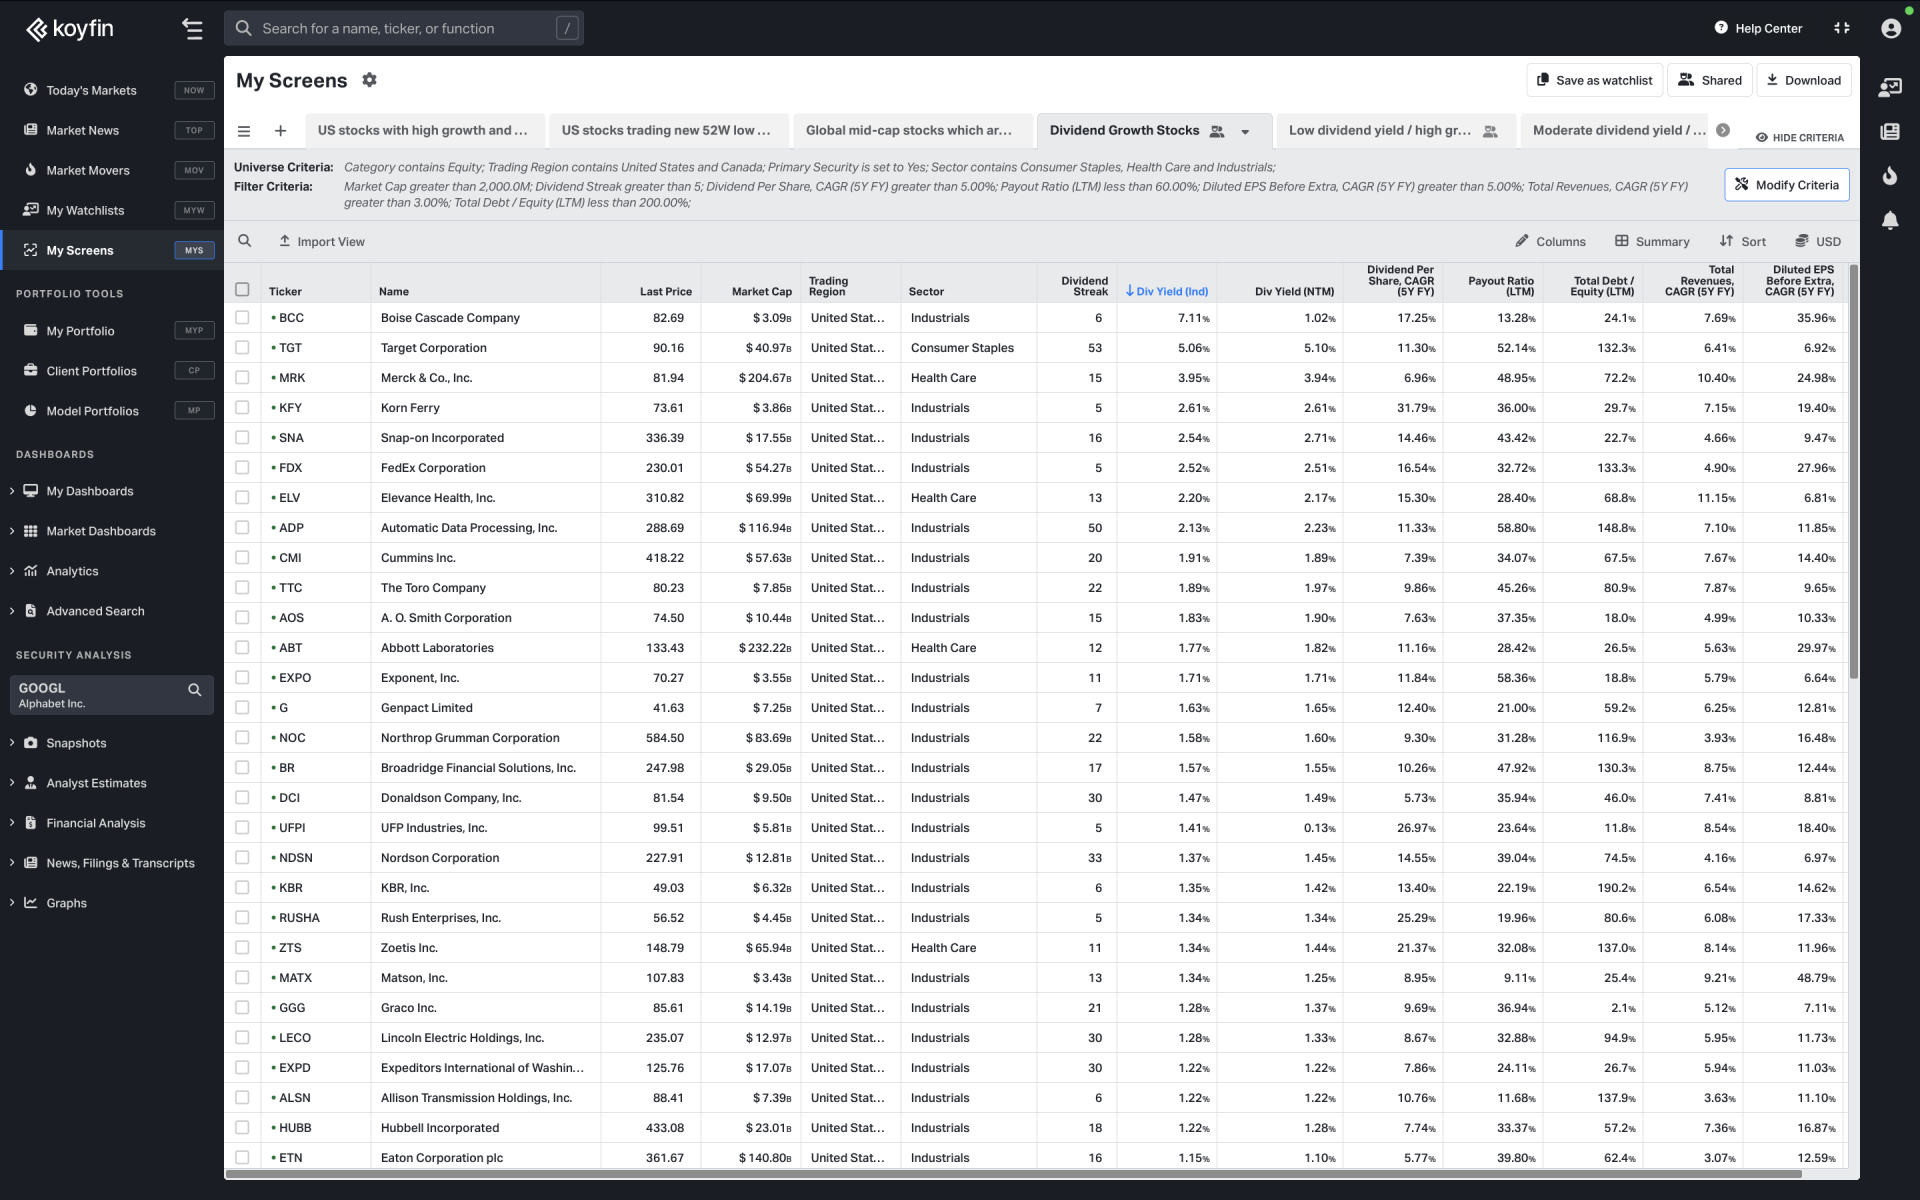Select the checkbox for Merck & Co. row

coord(242,377)
